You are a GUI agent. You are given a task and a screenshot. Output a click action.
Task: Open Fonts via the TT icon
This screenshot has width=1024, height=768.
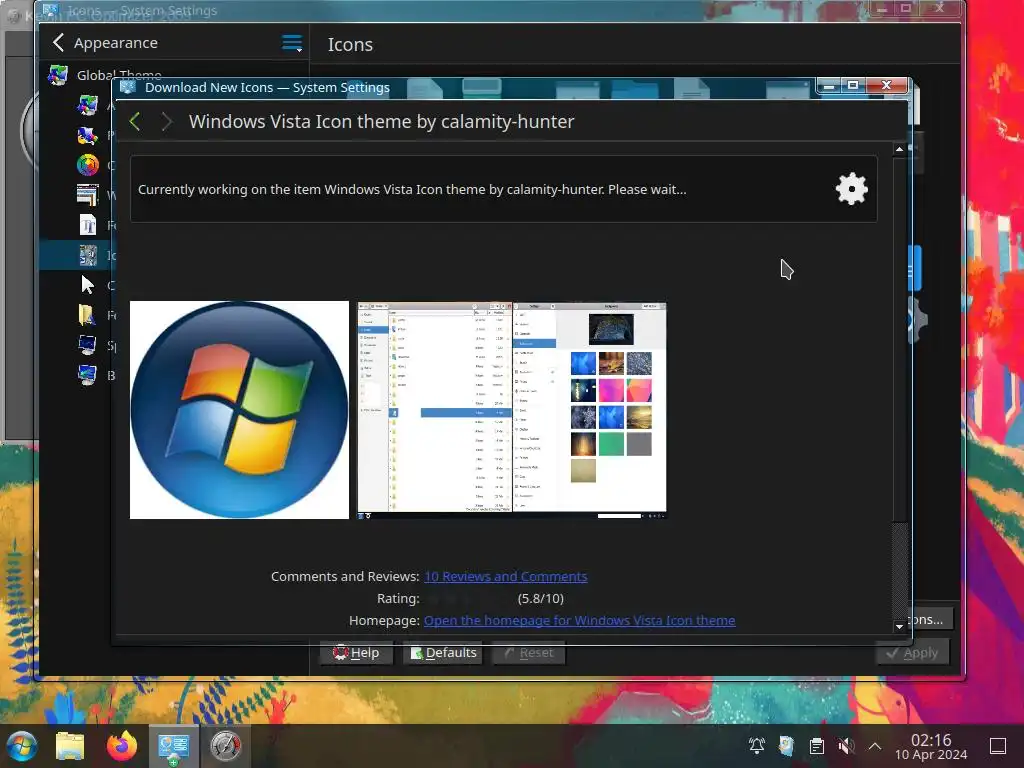pyautogui.click(x=88, y=225)
